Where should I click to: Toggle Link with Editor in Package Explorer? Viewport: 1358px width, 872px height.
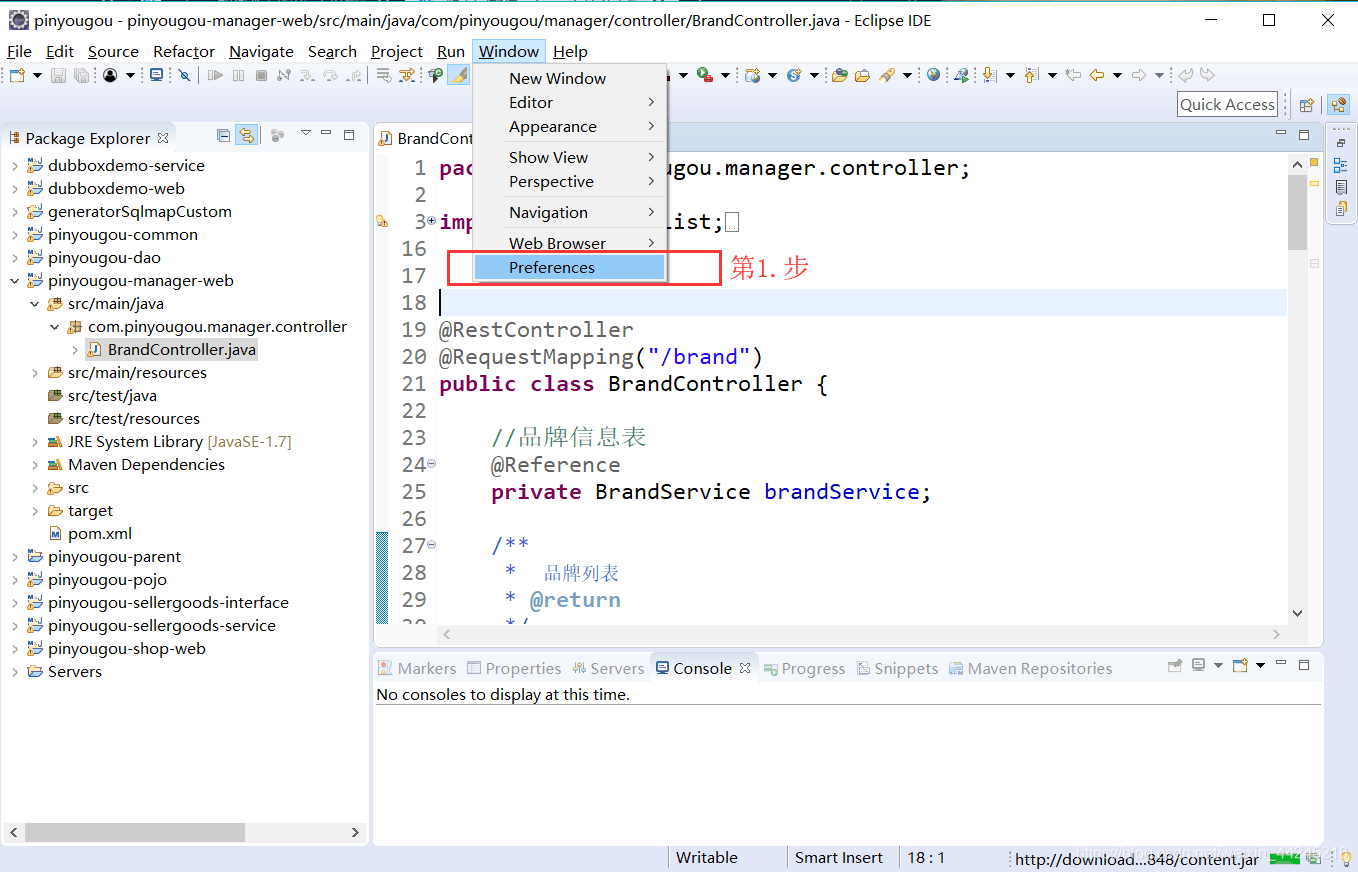tap(246, 135)
